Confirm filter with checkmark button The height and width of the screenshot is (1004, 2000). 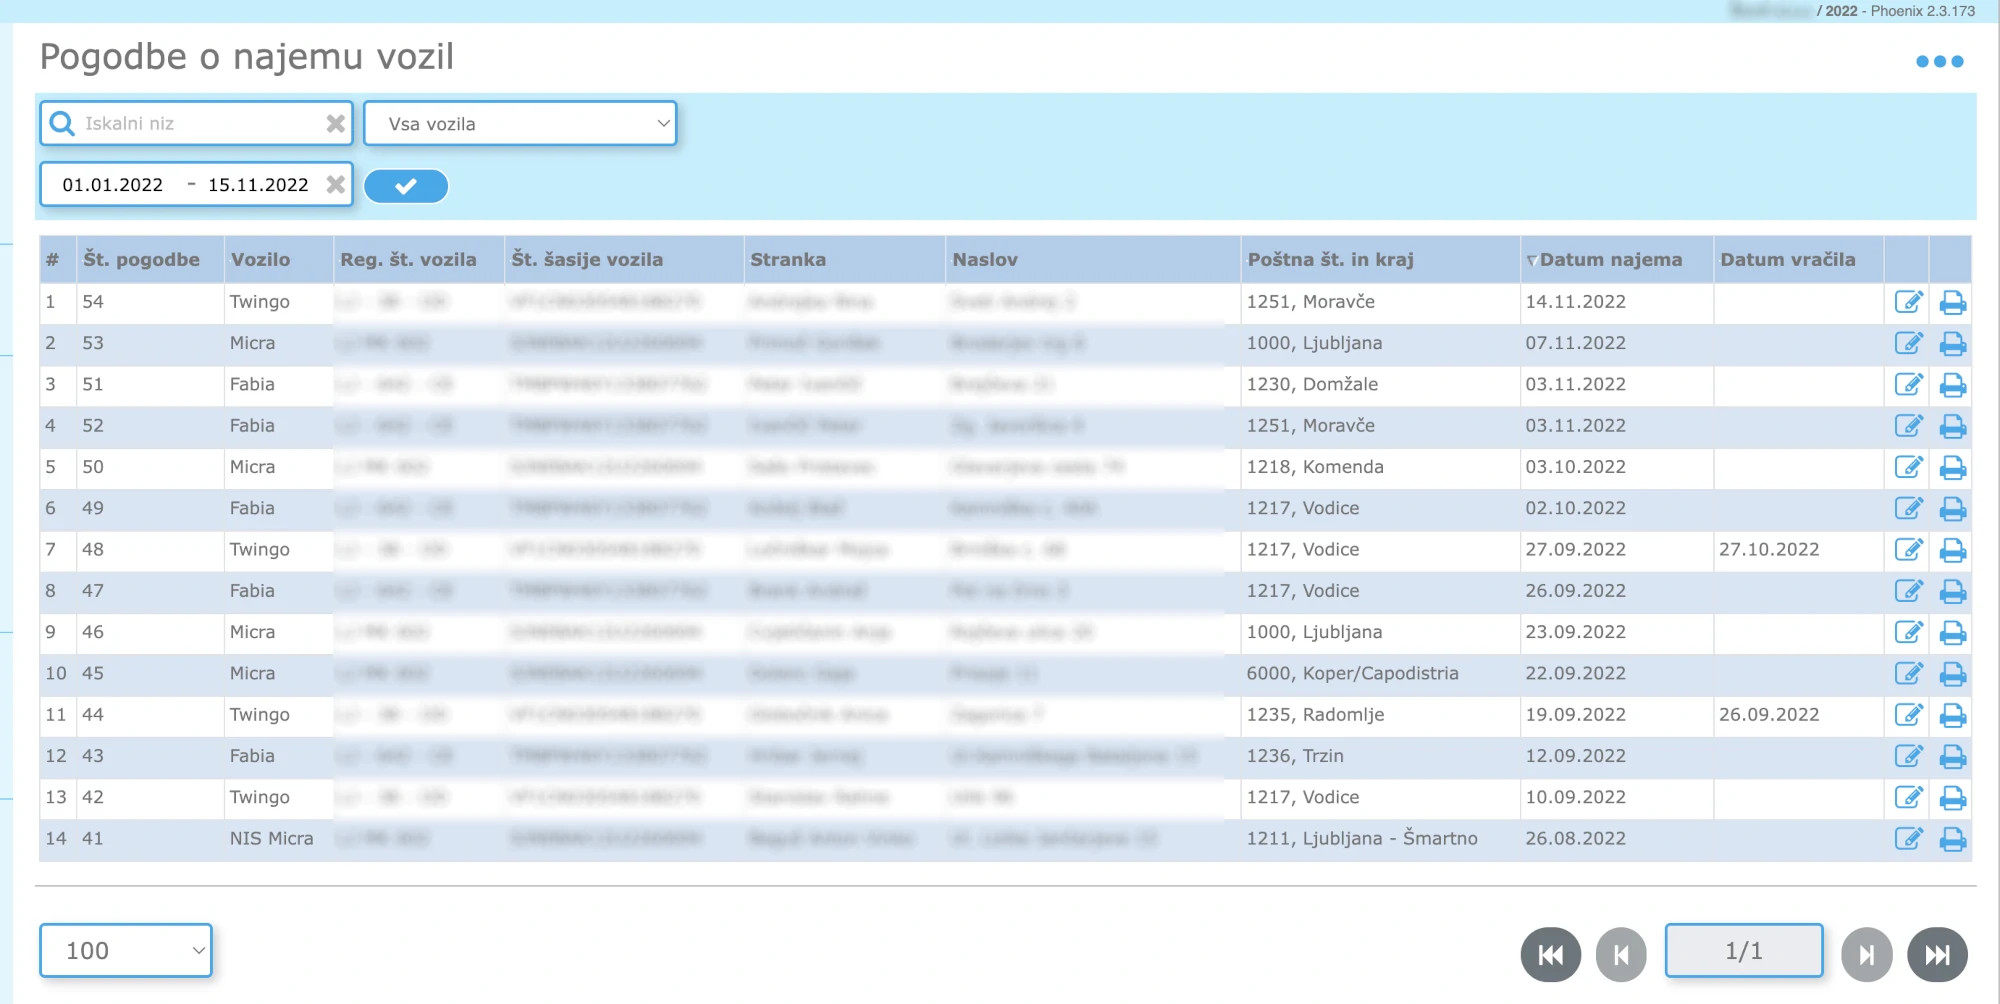pos(405,186)
